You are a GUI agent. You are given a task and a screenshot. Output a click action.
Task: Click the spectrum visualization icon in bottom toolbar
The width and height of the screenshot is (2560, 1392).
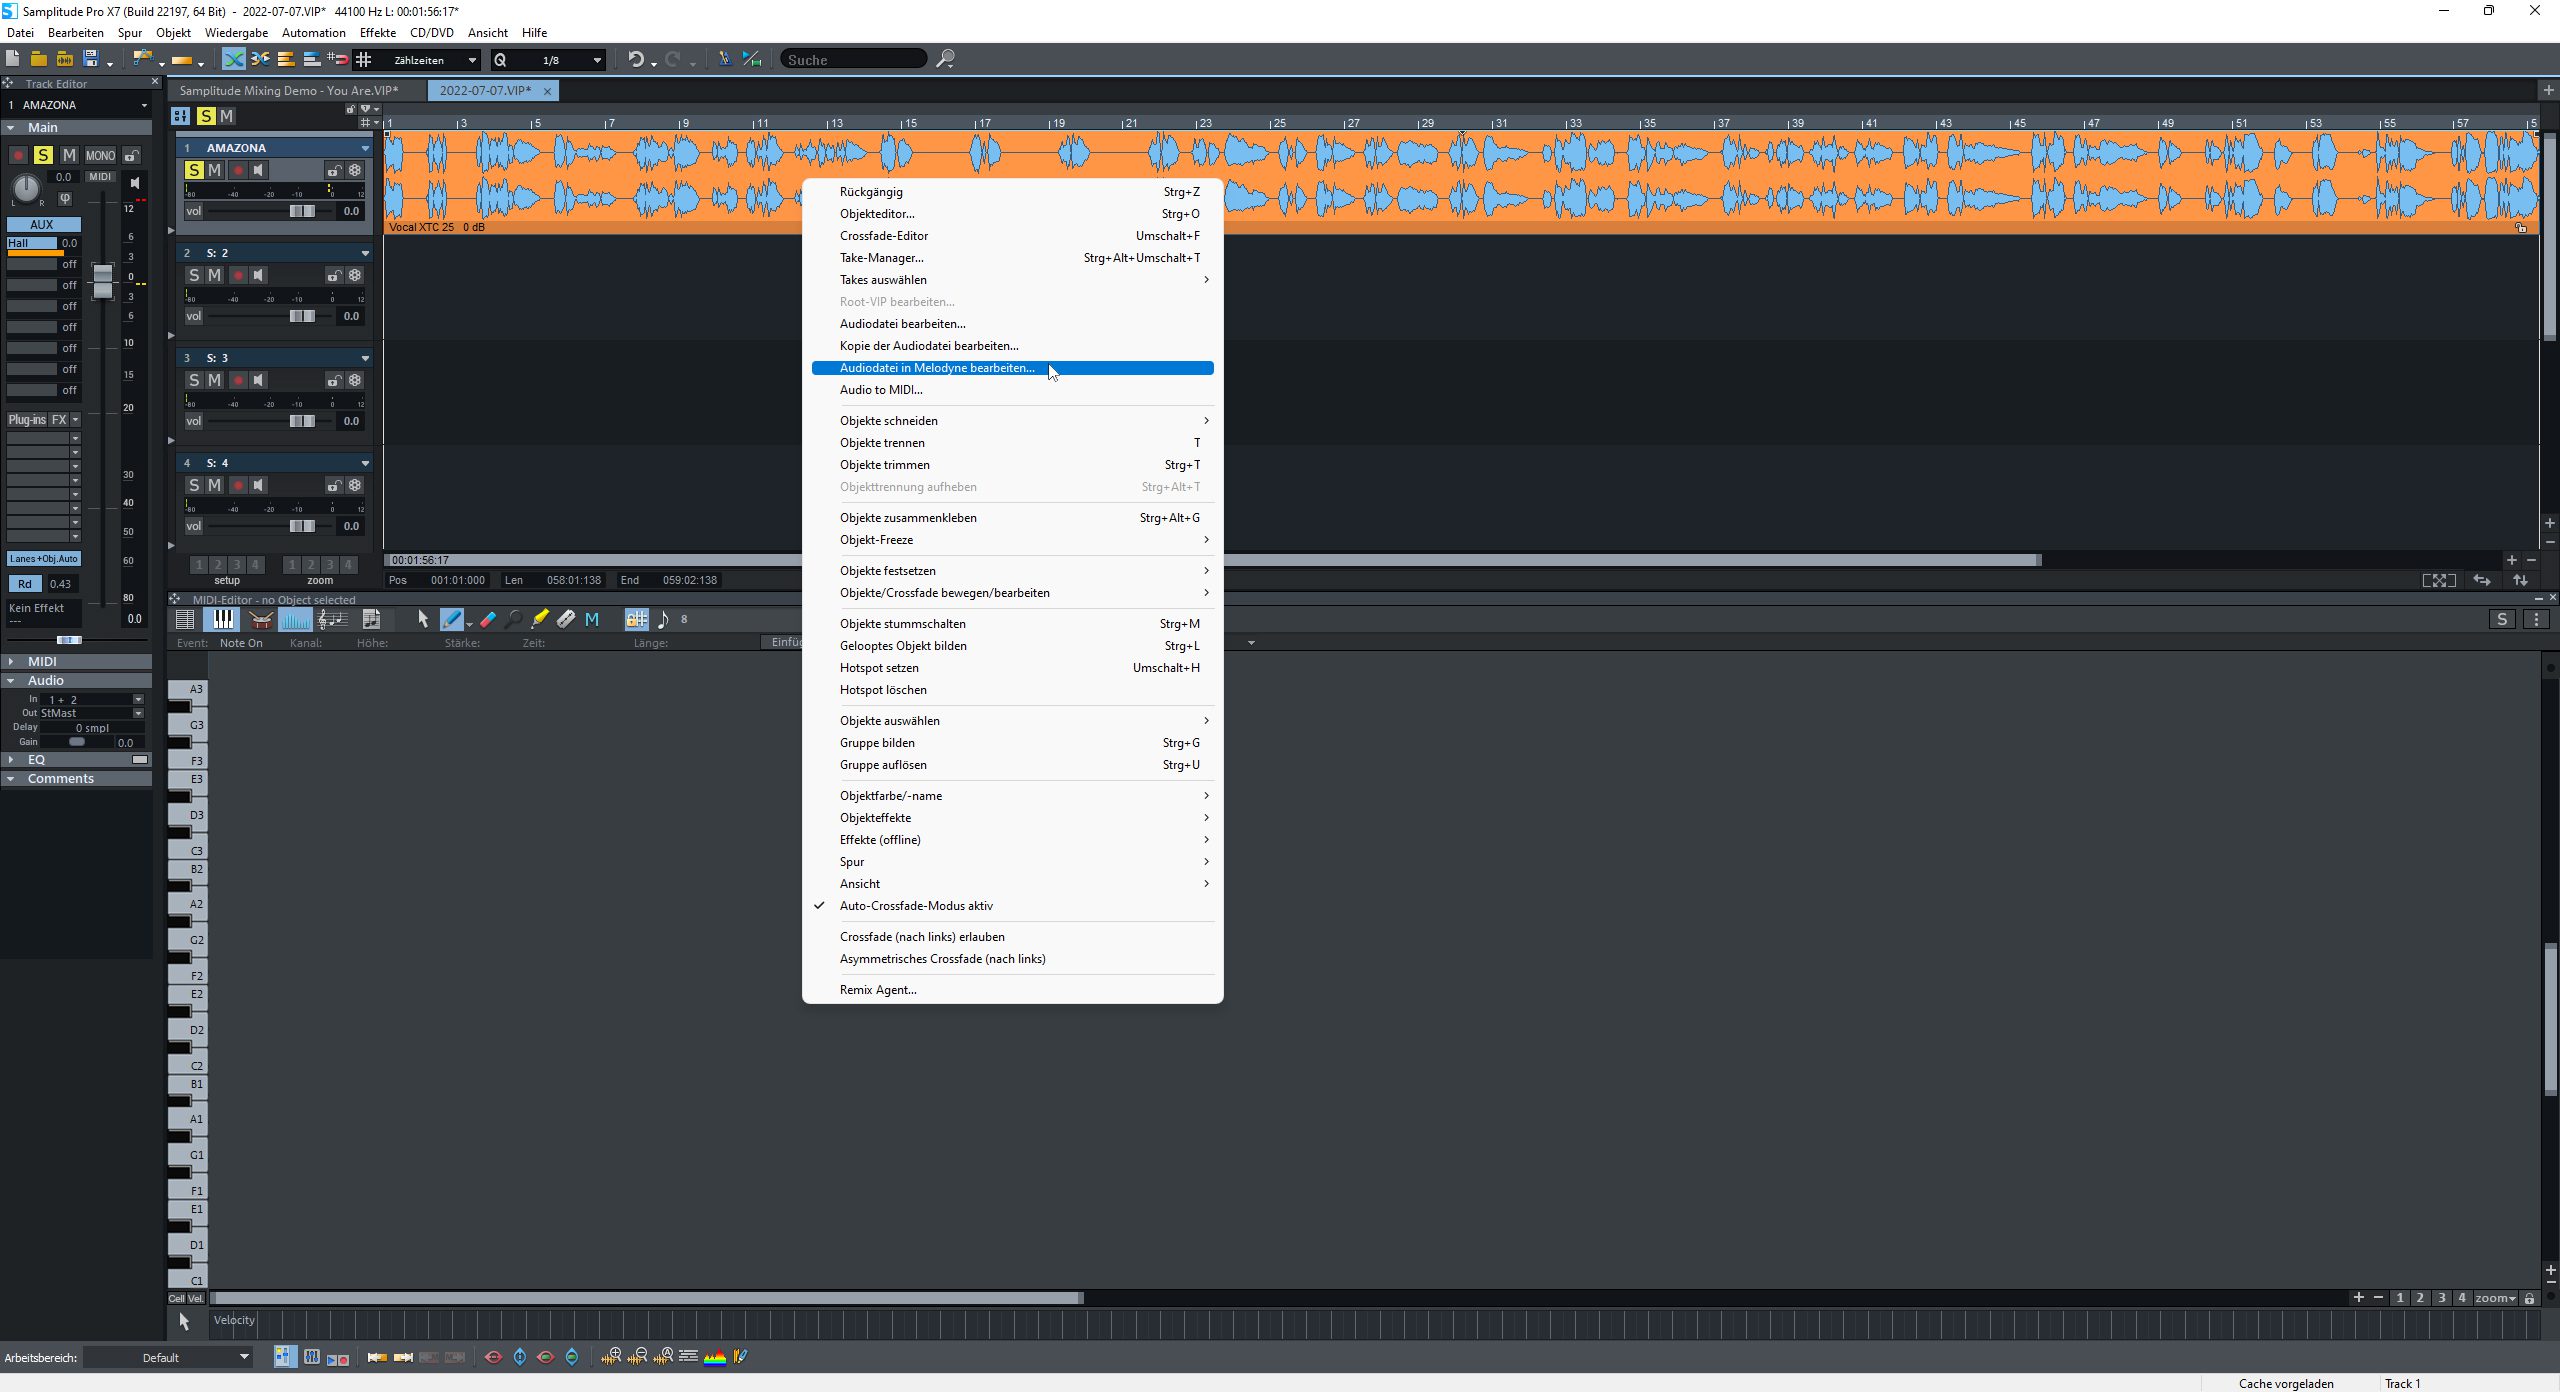(x=715, y=1357)
